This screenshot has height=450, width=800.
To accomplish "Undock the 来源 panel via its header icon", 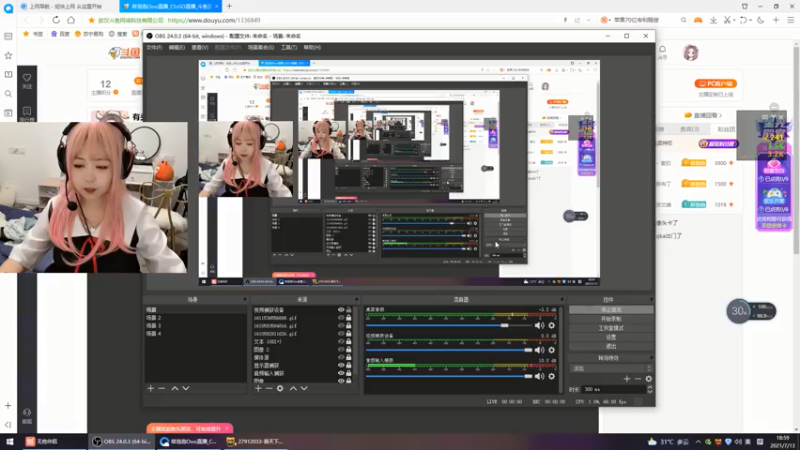I will 356,299.
